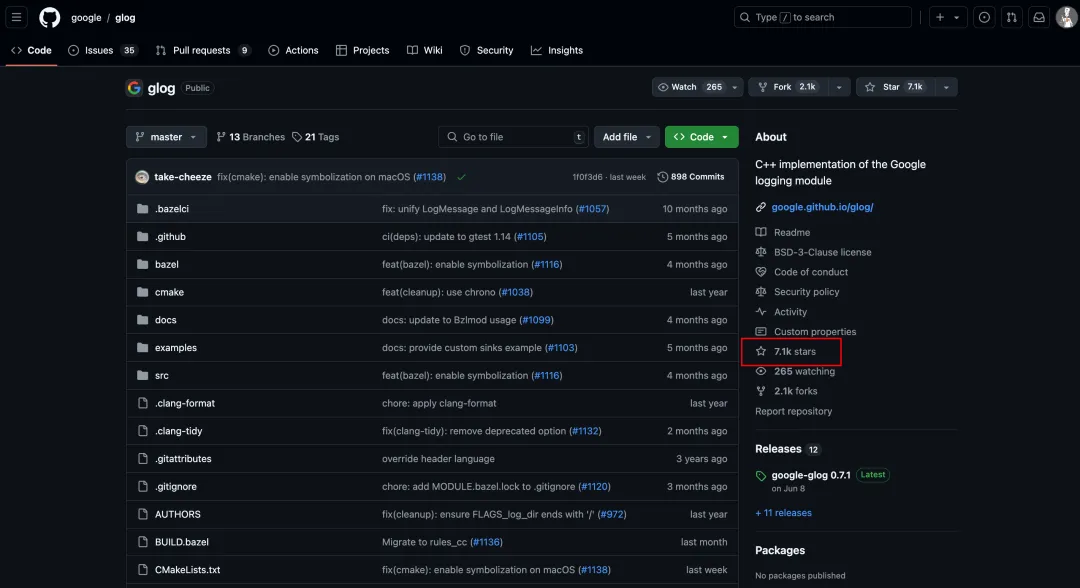The width and height of the screenshot is (1080, 588).
Task: Click the Code of conduct heart icon
Action: (760, 272)
